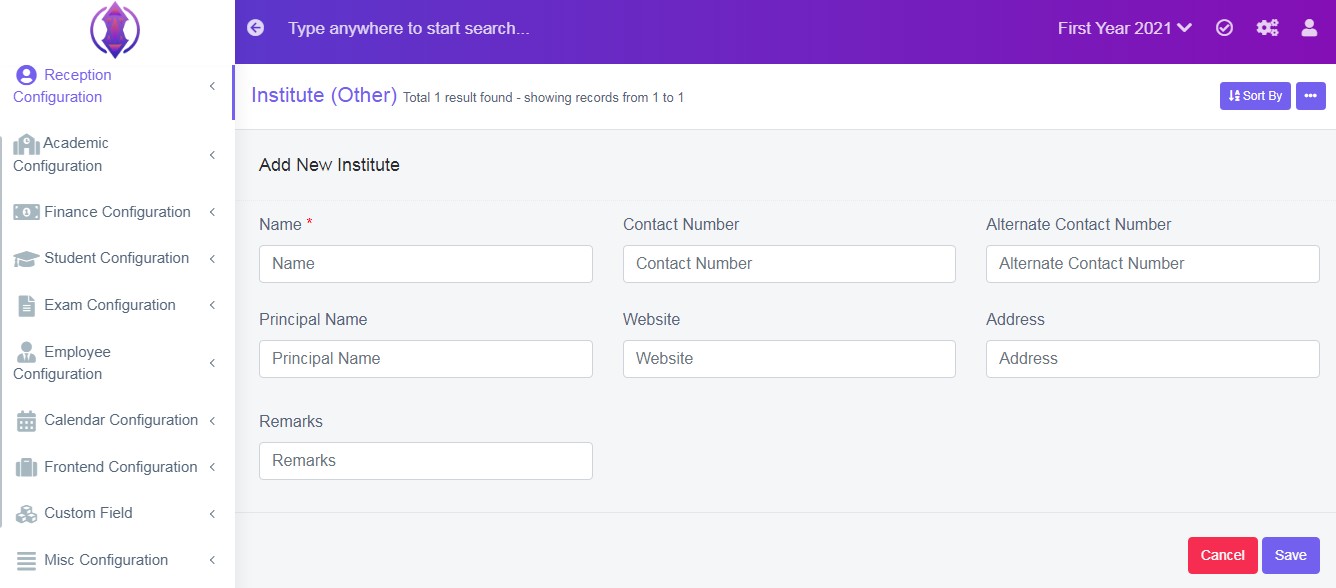This screenshot has width=1336, height=588.
Task: Click the Misc Configuration list icon
Action: [26, 560]
